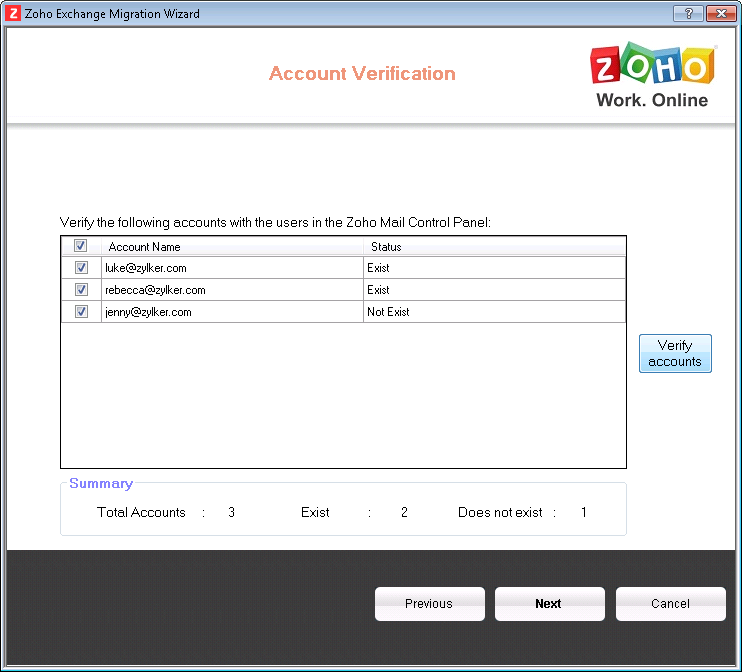Select the jenny@zylker.com account name cell
Viewport: 742px width, 672px height.
click(148, 312)
